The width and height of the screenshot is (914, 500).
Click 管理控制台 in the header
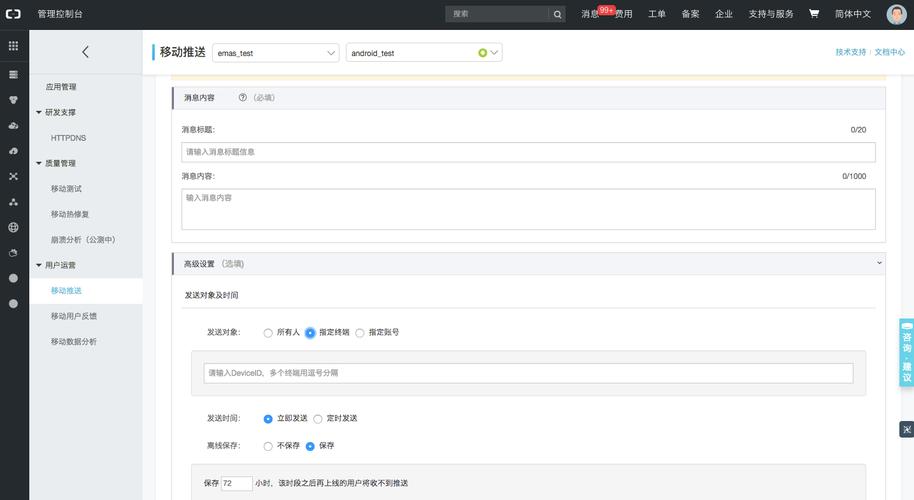point(60,14)
